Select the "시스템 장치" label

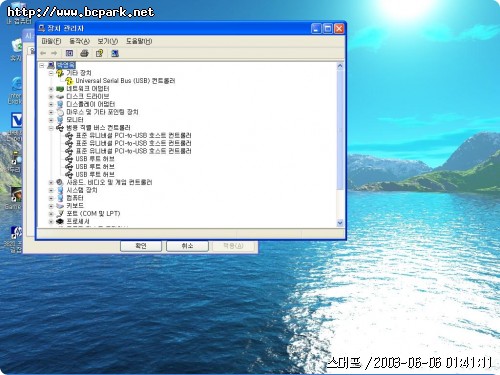82,190
